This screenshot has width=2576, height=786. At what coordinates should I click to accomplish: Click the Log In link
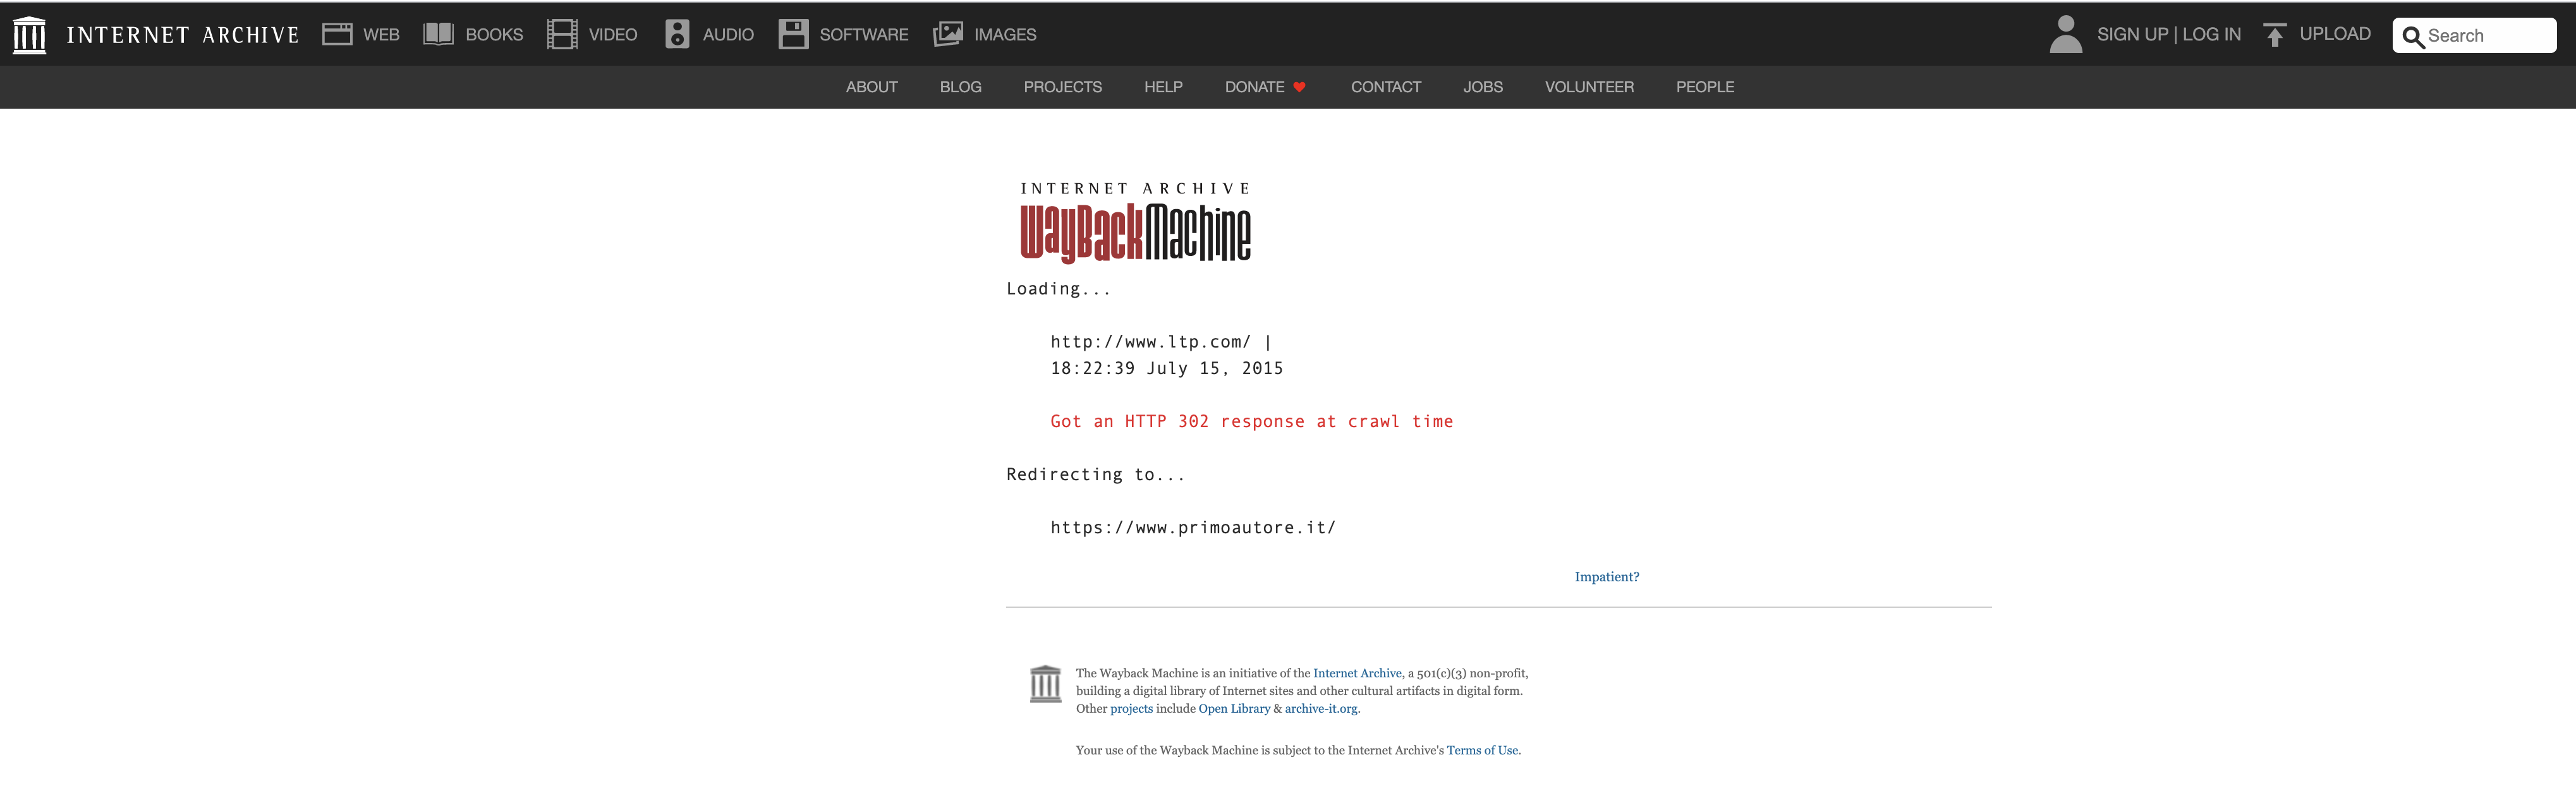(2211, 35)
